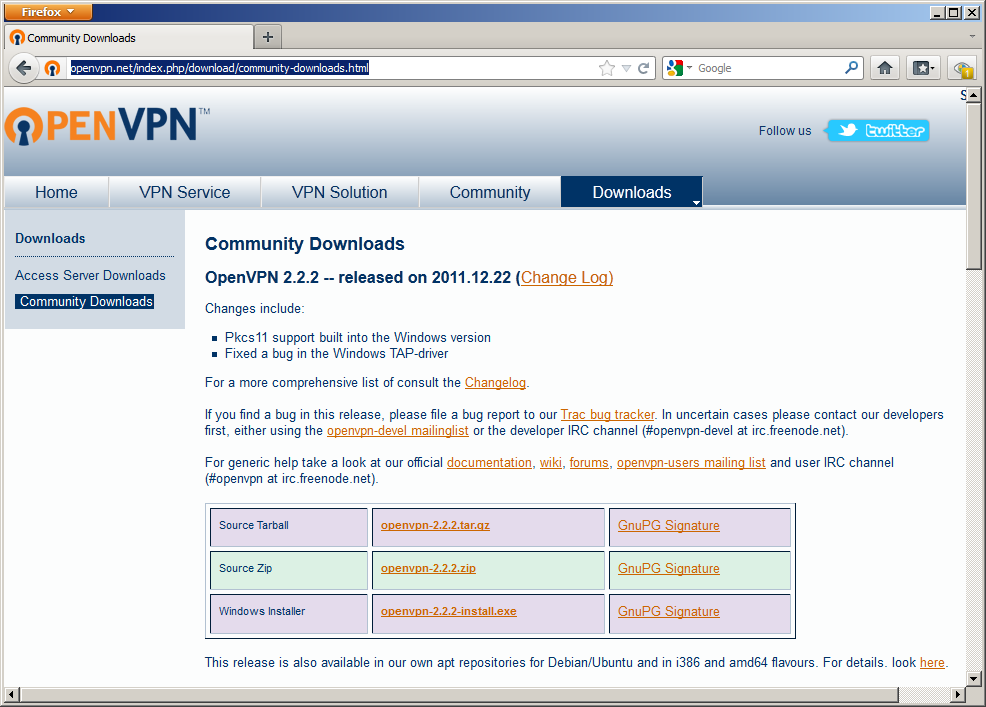Screen dimensions: 986x707
Task: Click the 'Changes include:' text
Action: click(x=255, y=308)
